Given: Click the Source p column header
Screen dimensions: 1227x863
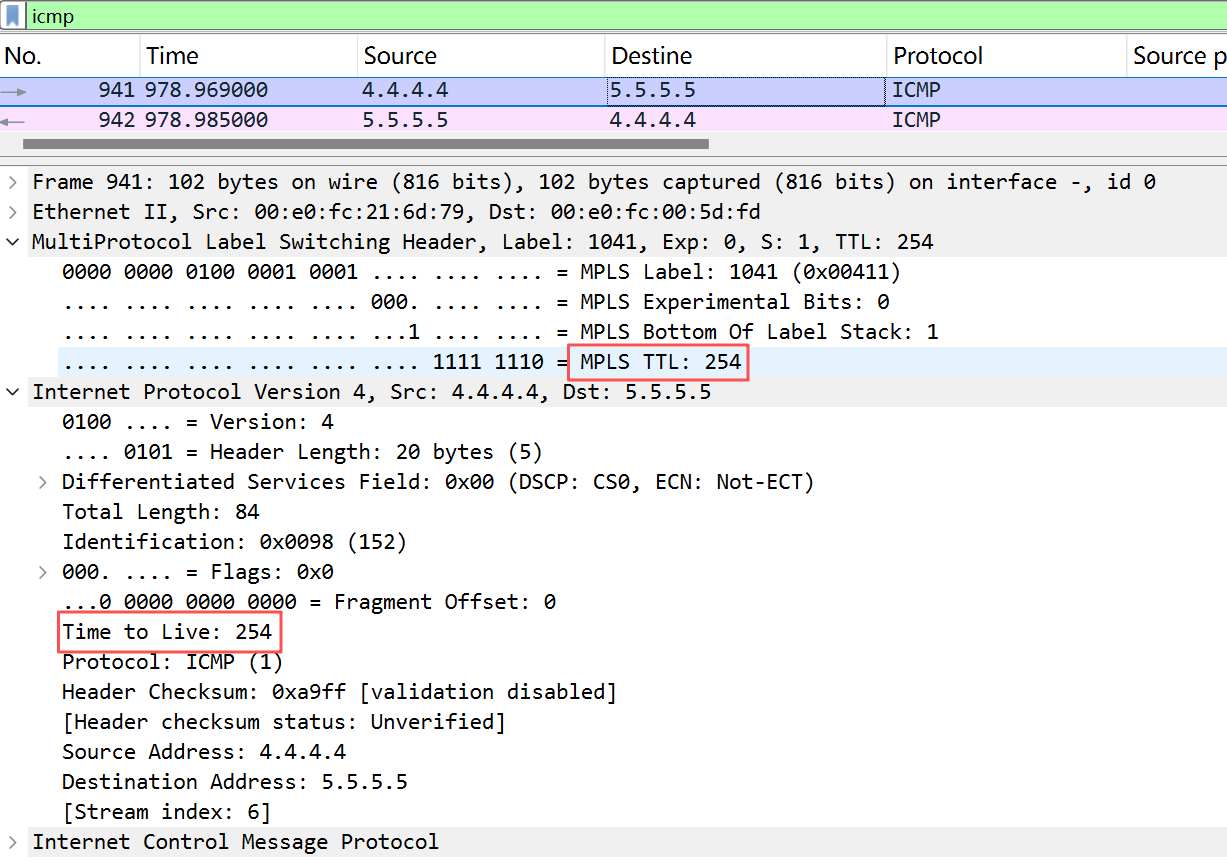Looking at the screenshot, I should [x=1178, y=56].
